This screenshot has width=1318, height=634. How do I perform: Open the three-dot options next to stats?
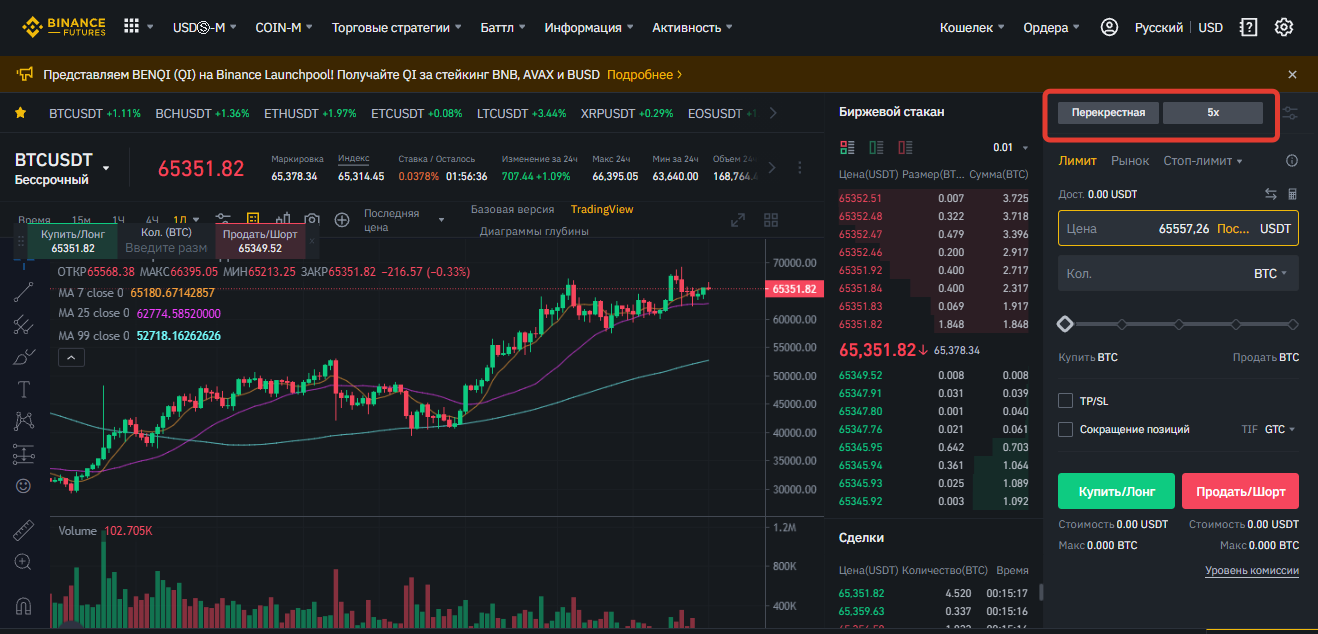tap(799, 168)
